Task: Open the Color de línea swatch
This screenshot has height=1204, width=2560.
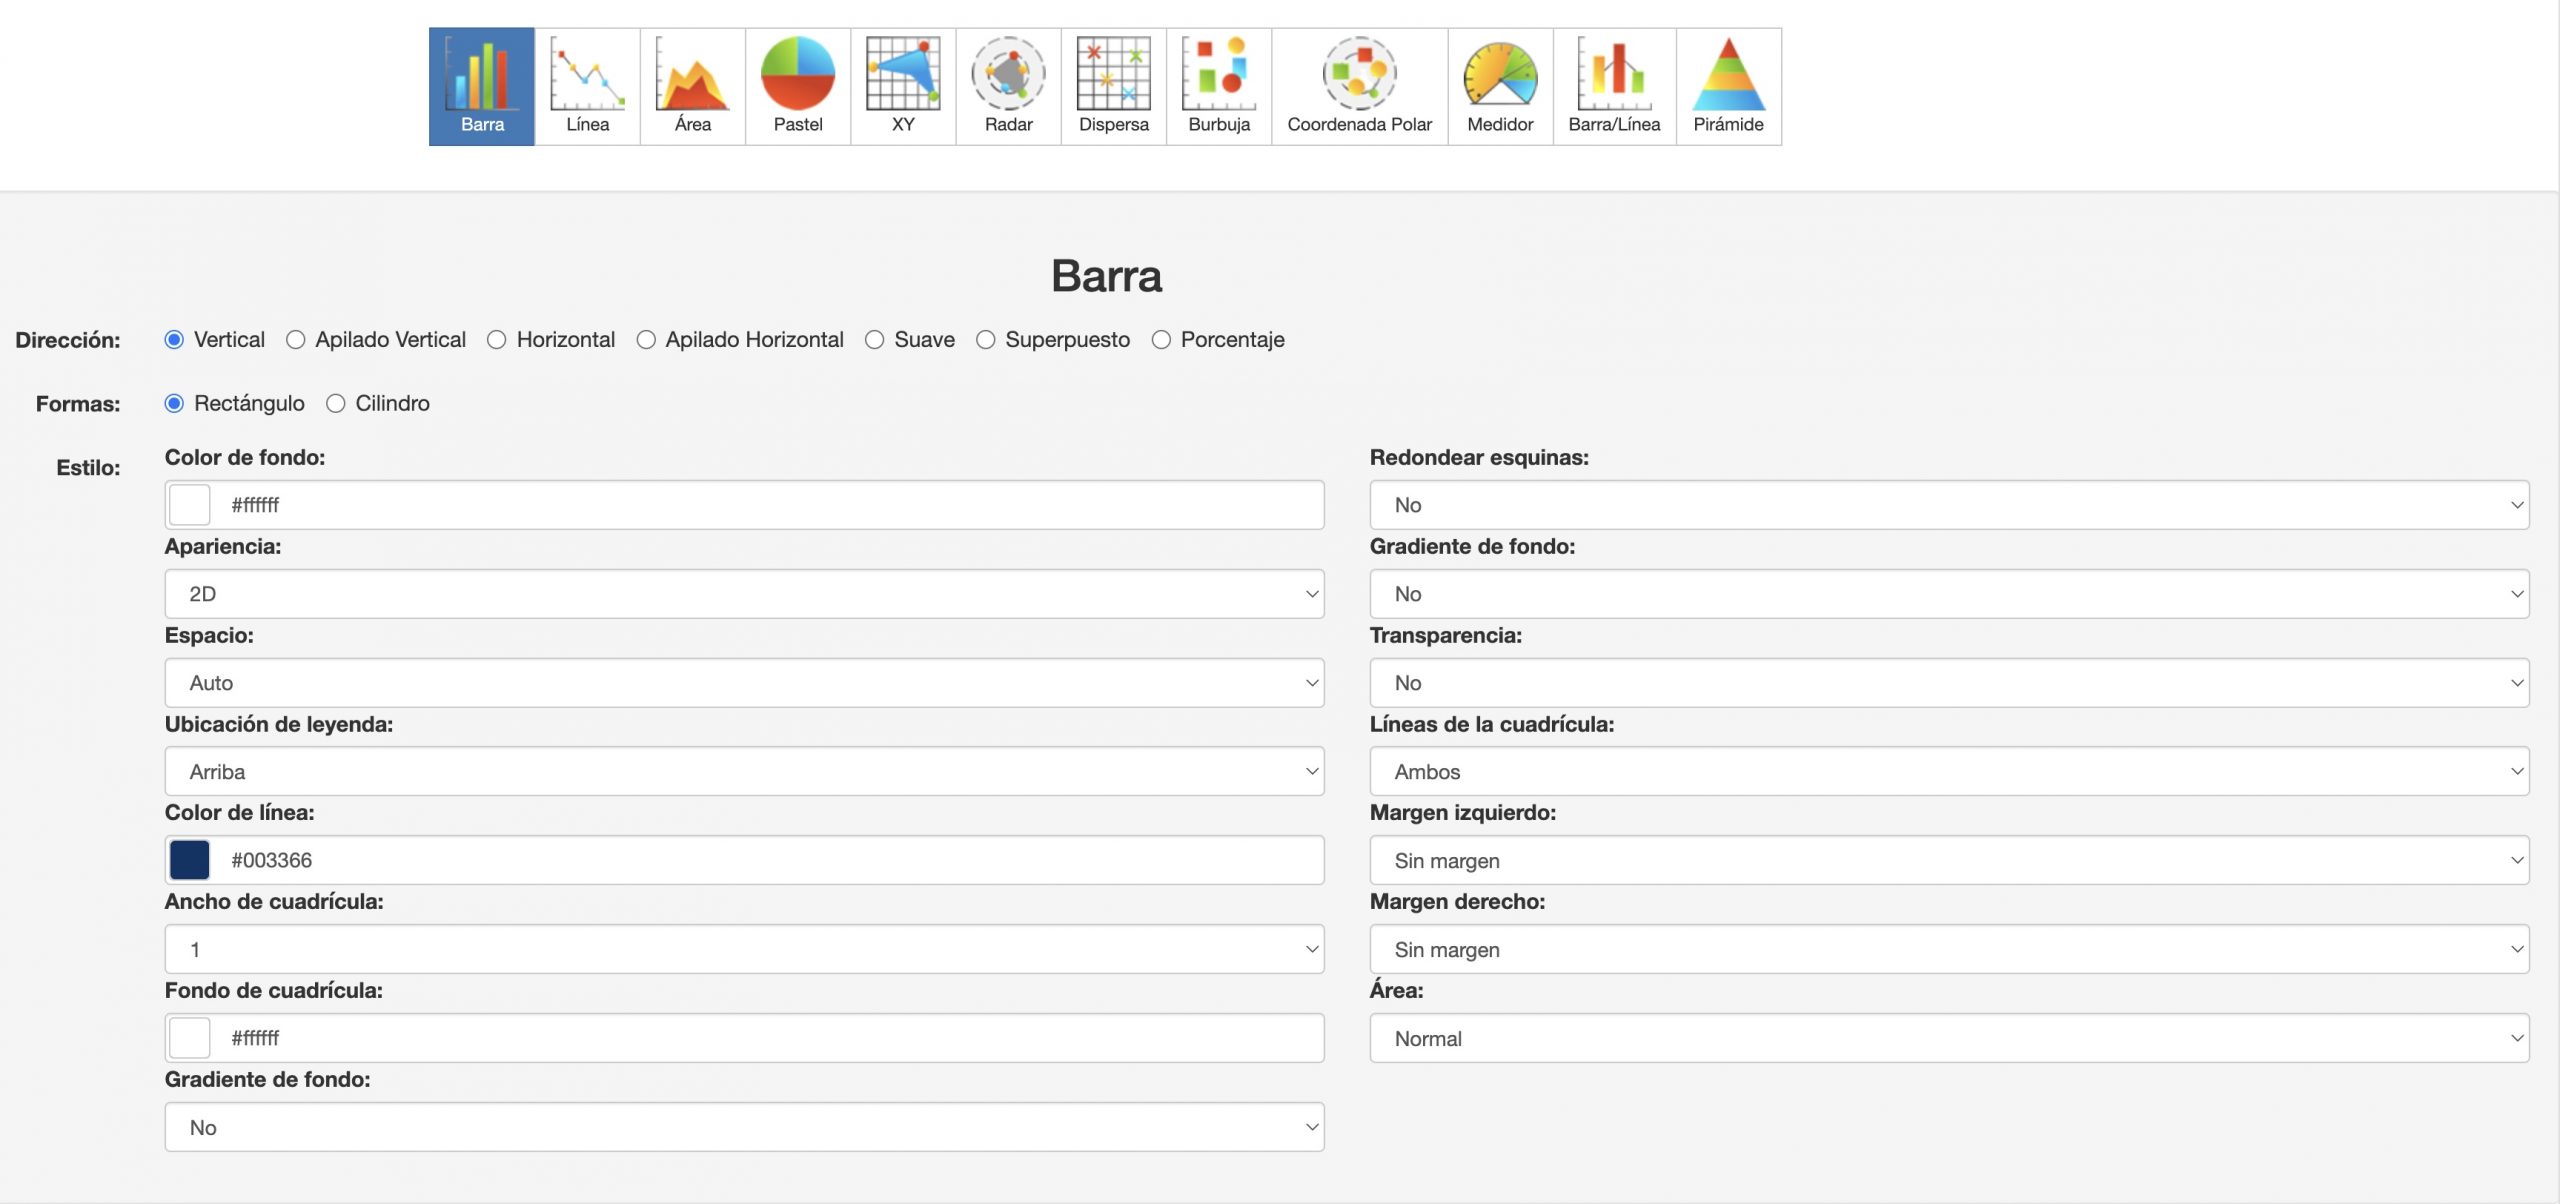Action: click(x=190, y=860)
